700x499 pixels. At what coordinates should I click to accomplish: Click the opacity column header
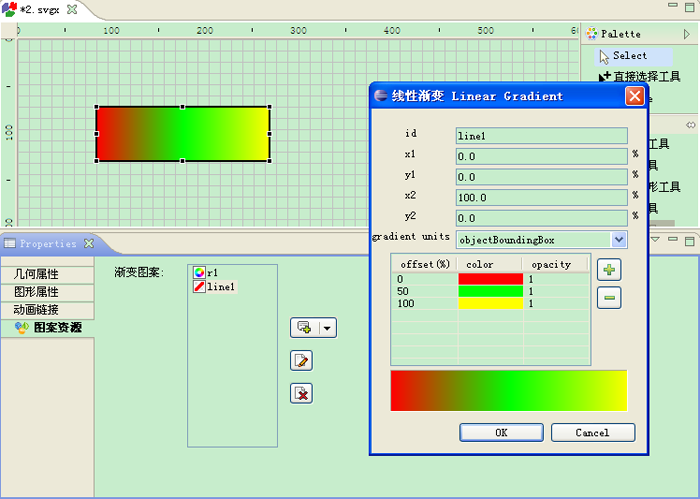[x=555, y=264]
